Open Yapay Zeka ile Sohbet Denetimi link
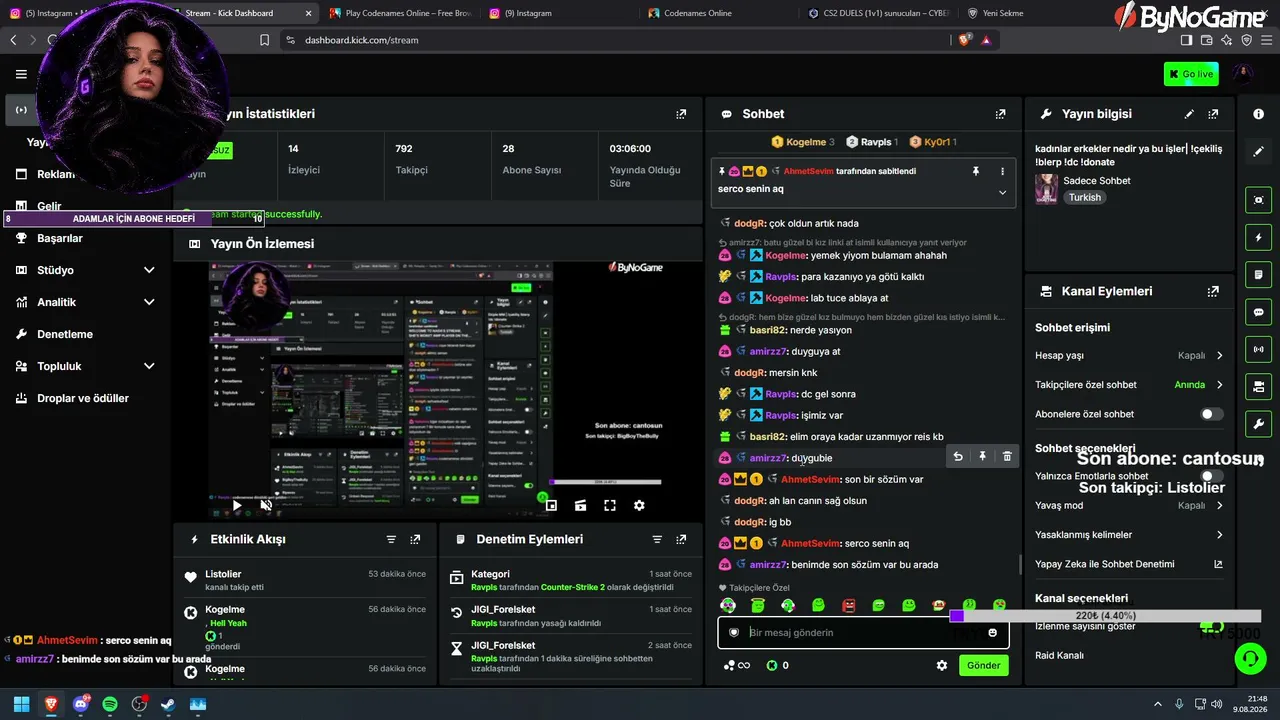The width and height of the screenshot is (1280, 720). click(1130, 564)
